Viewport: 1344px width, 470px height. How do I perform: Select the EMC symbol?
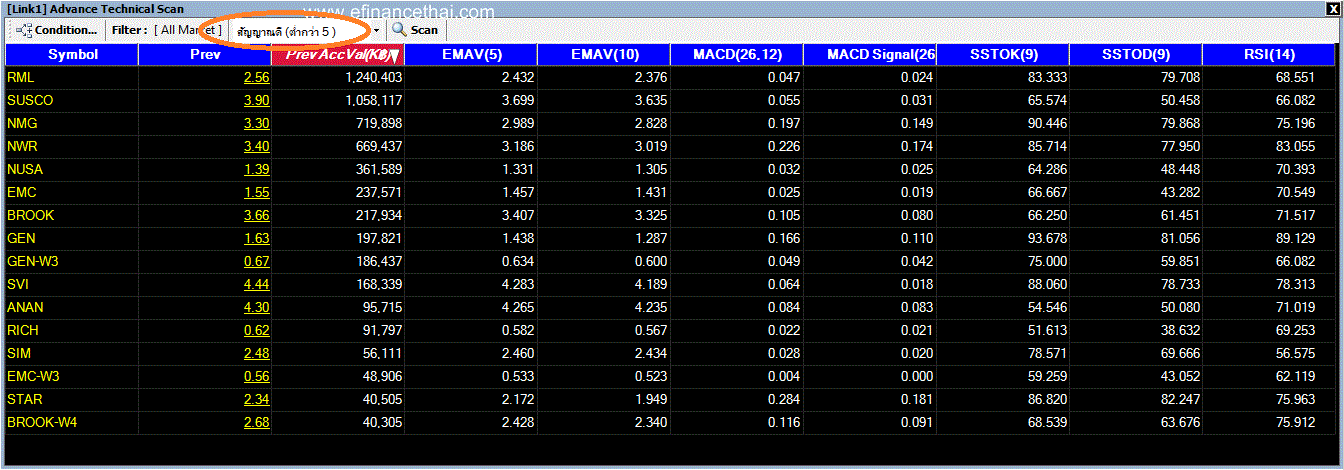(22, 192)
